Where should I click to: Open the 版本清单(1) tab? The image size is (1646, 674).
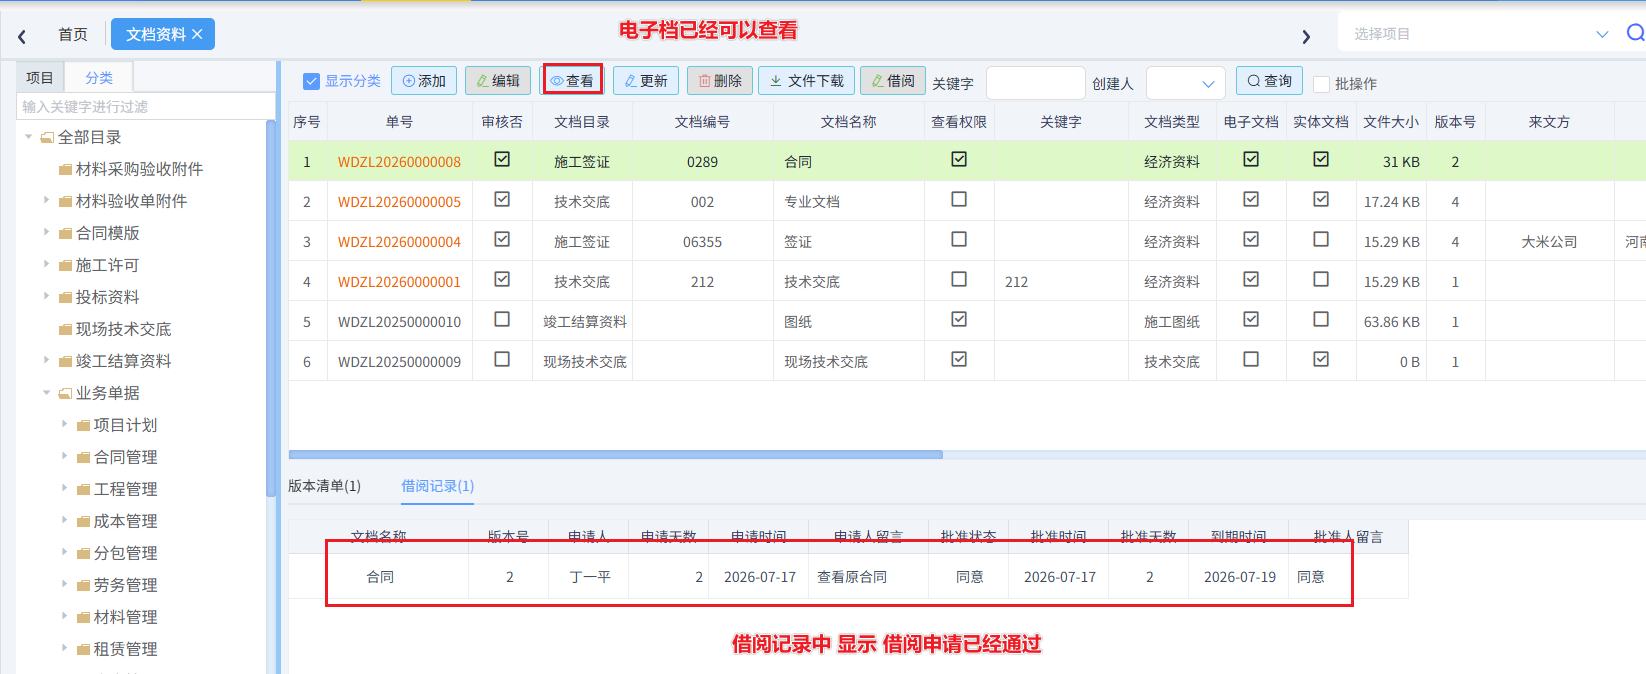coord(325,486)
